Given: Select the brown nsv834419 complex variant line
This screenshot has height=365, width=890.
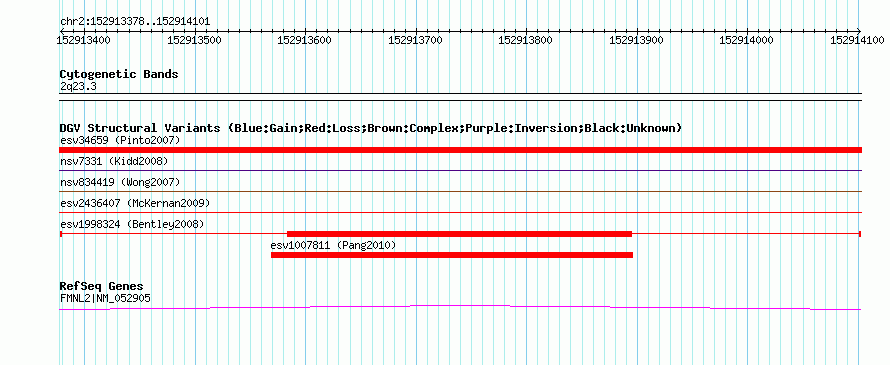Looking at the screenshot, I should click(460, 192).
